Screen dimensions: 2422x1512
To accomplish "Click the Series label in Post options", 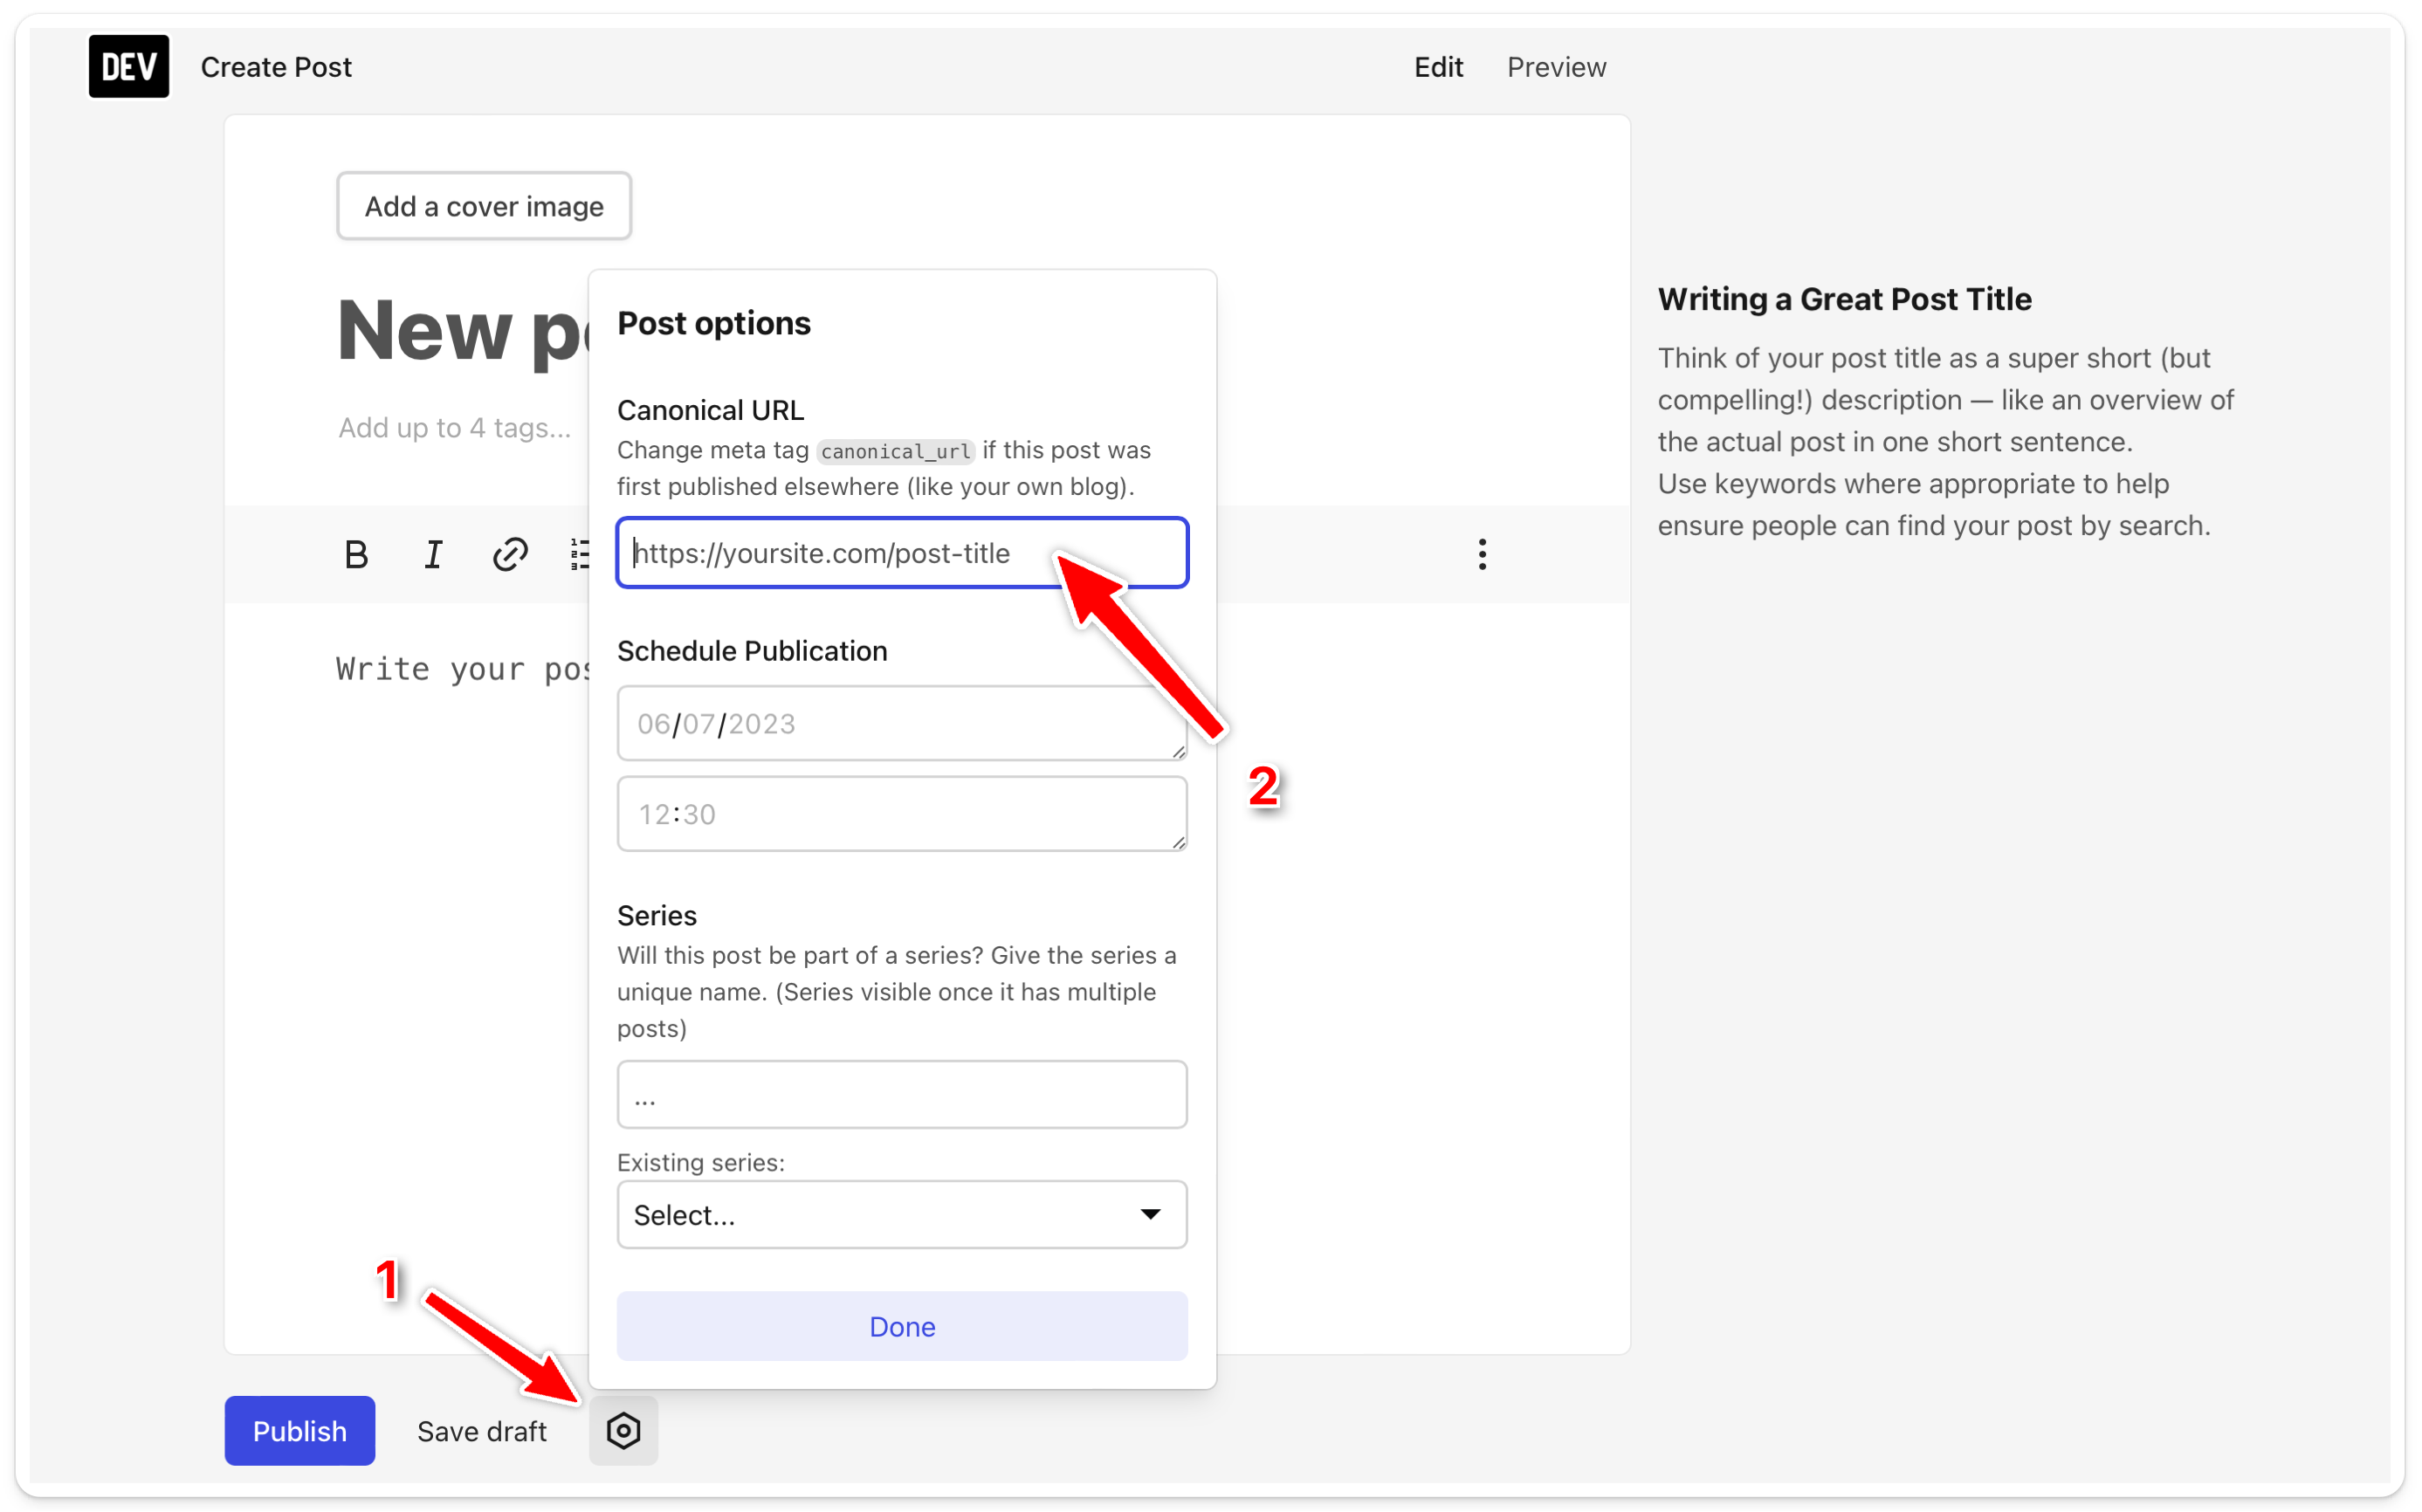I will tap(657, 916).
